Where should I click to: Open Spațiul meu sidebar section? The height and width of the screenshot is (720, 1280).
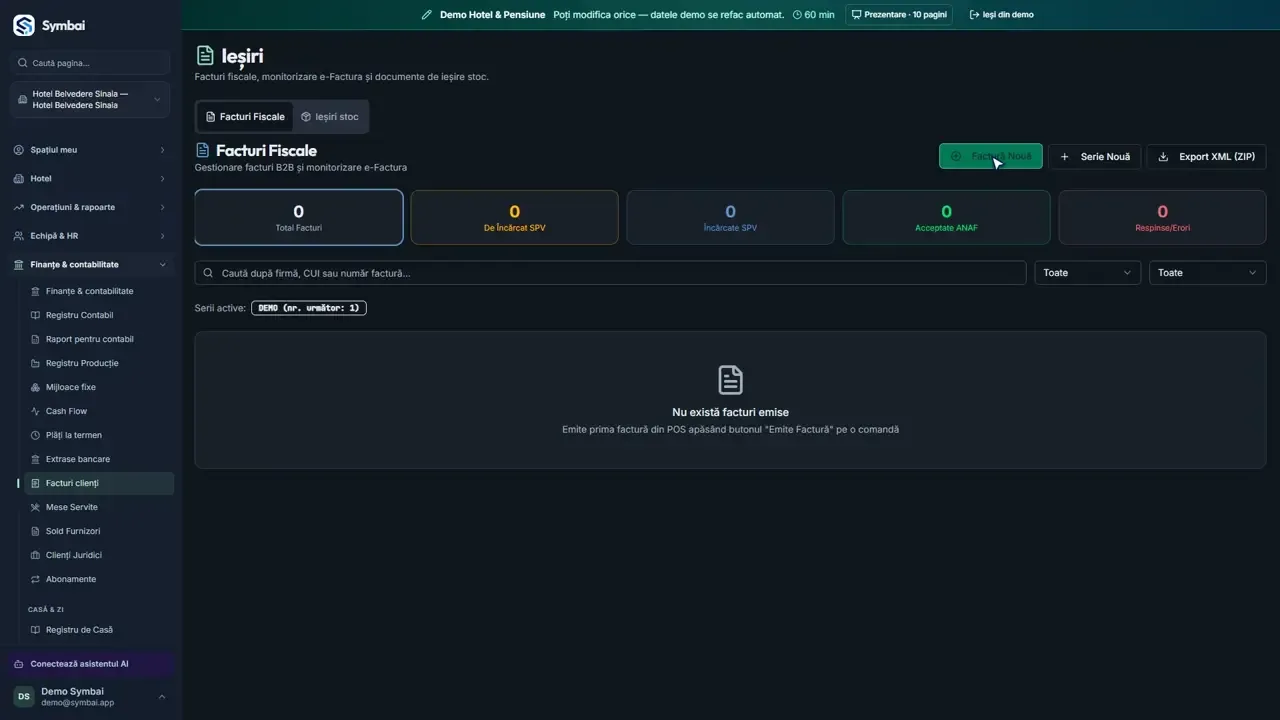90,150
